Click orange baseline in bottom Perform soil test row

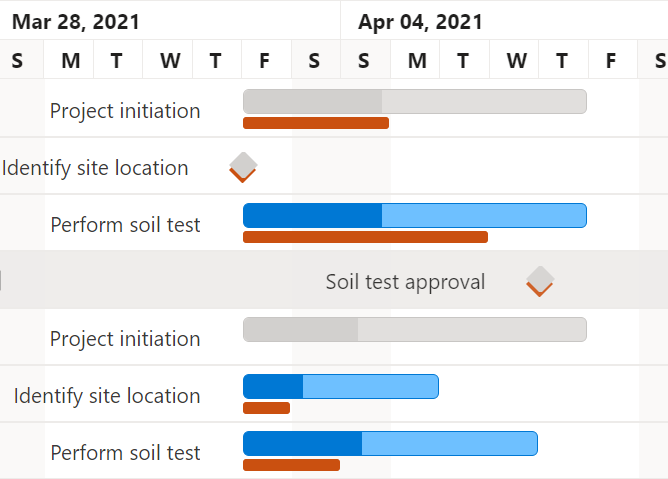pos(291,465)
